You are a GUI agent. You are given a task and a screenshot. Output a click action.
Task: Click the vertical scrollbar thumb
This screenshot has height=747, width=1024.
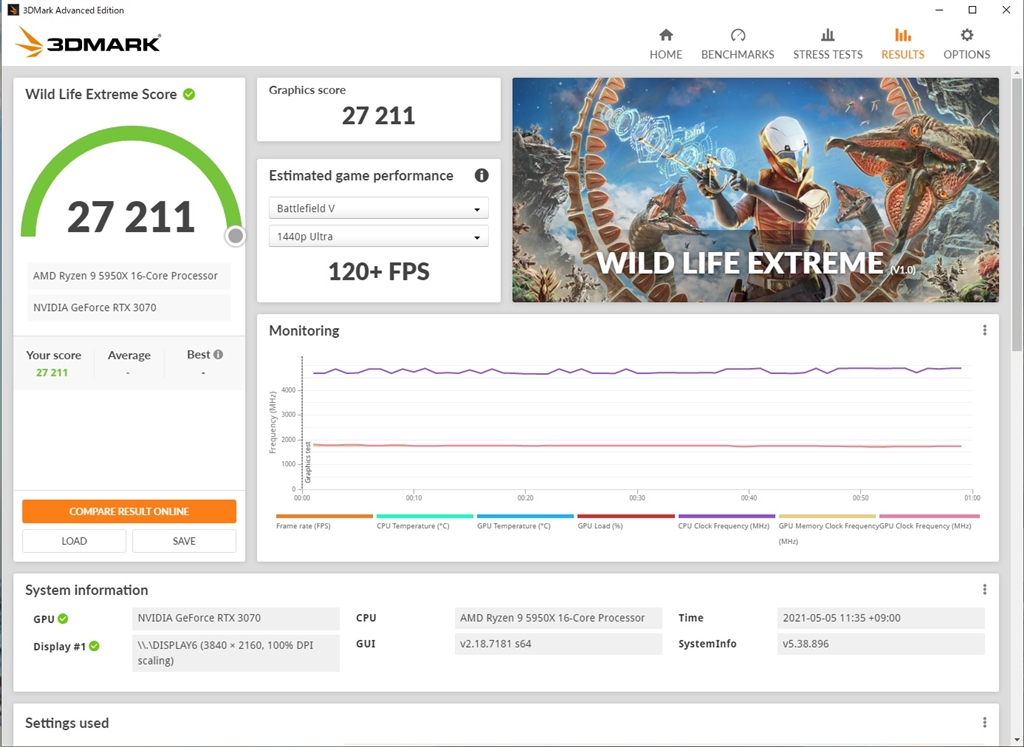(1017, 214)
